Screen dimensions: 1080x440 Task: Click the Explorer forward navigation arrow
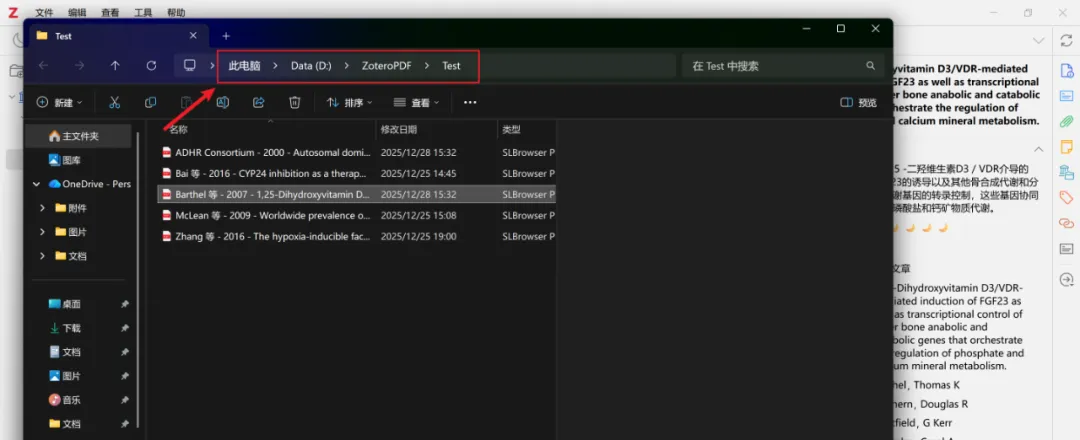pos(79,65)
